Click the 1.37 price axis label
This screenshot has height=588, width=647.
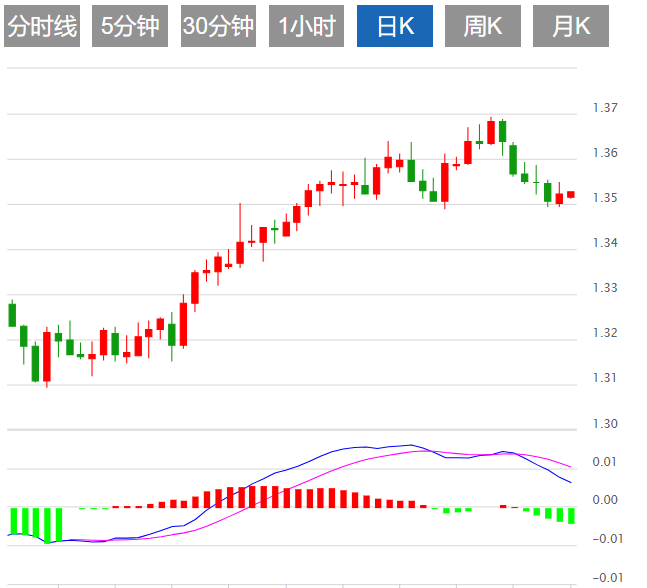(x=605, y=108)
